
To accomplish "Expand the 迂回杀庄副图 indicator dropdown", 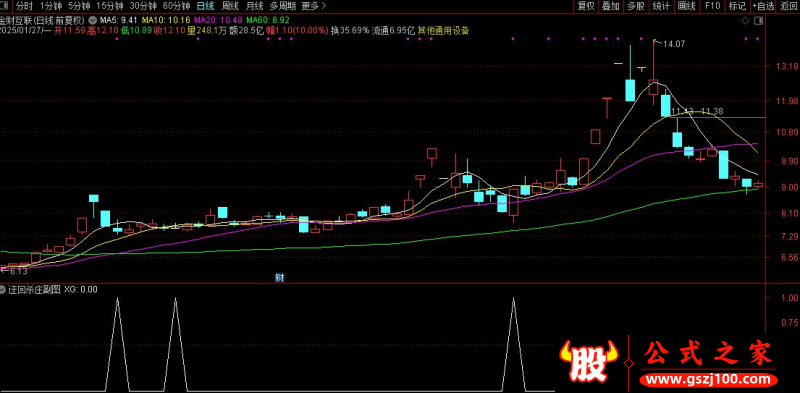I will [x=4, y=289].
